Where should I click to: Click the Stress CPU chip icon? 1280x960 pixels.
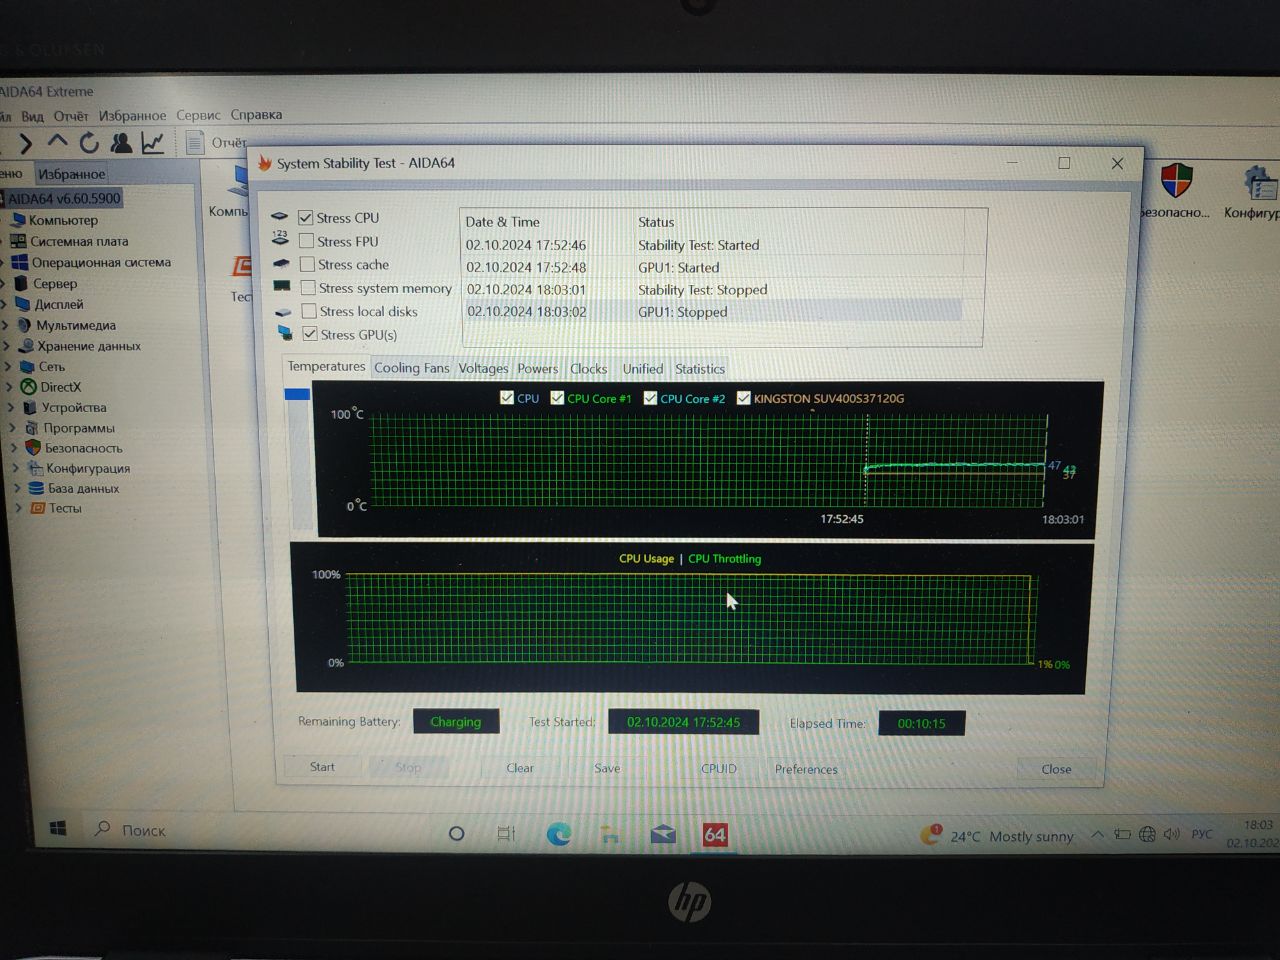coord(280,217)
